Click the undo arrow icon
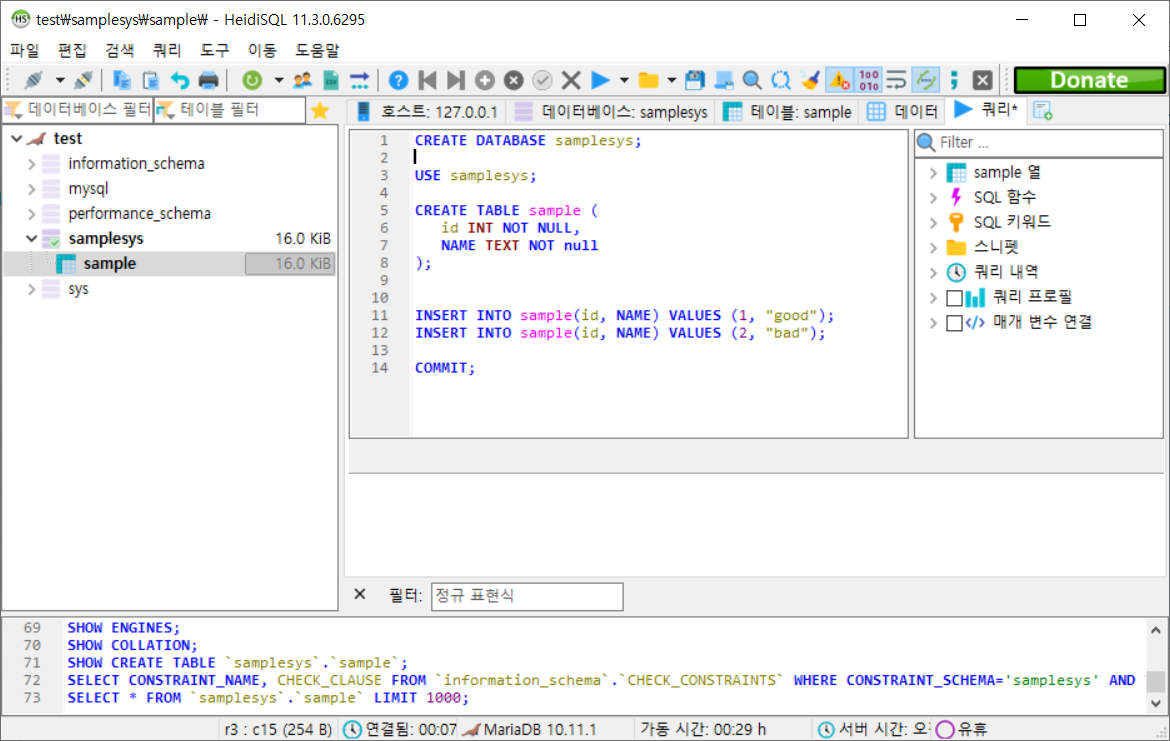1170x741 pixels. click(x=180, y=80)
